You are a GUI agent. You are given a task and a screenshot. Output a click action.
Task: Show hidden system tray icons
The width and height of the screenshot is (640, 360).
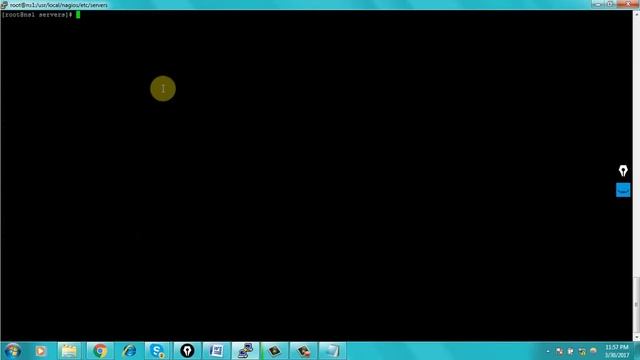pos(548,351)
